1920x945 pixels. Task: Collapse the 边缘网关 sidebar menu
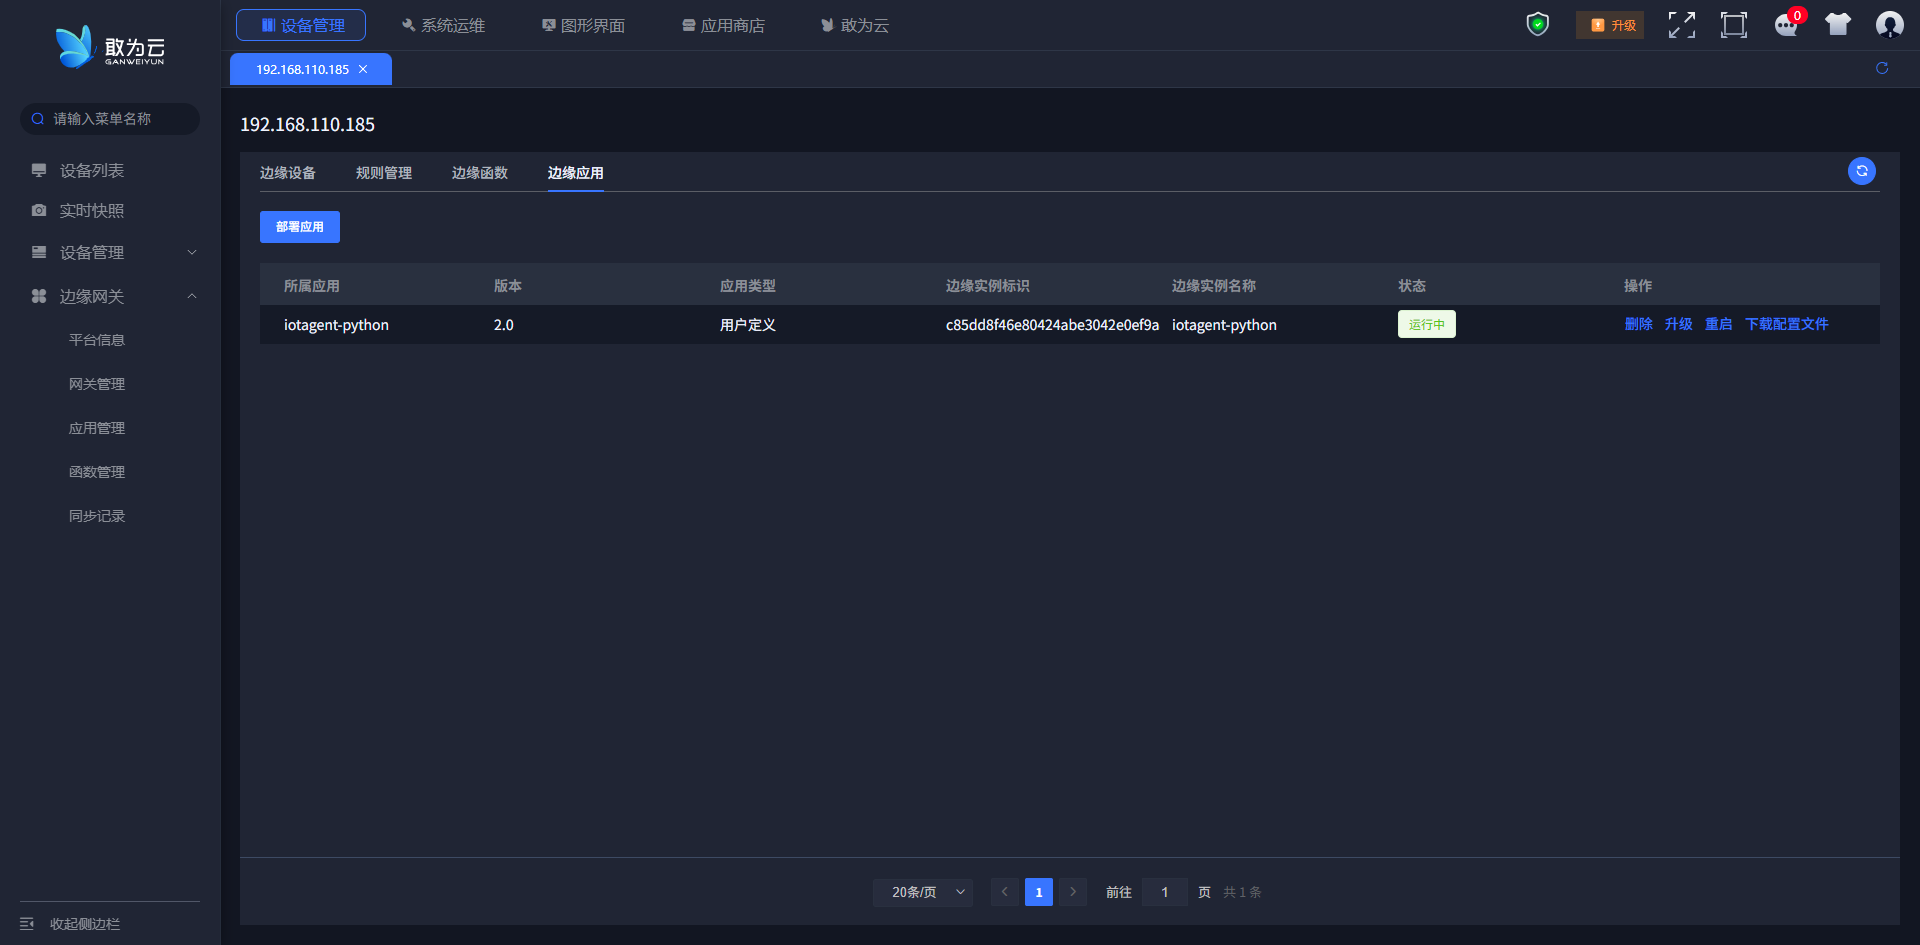click(x=110, y=296)
